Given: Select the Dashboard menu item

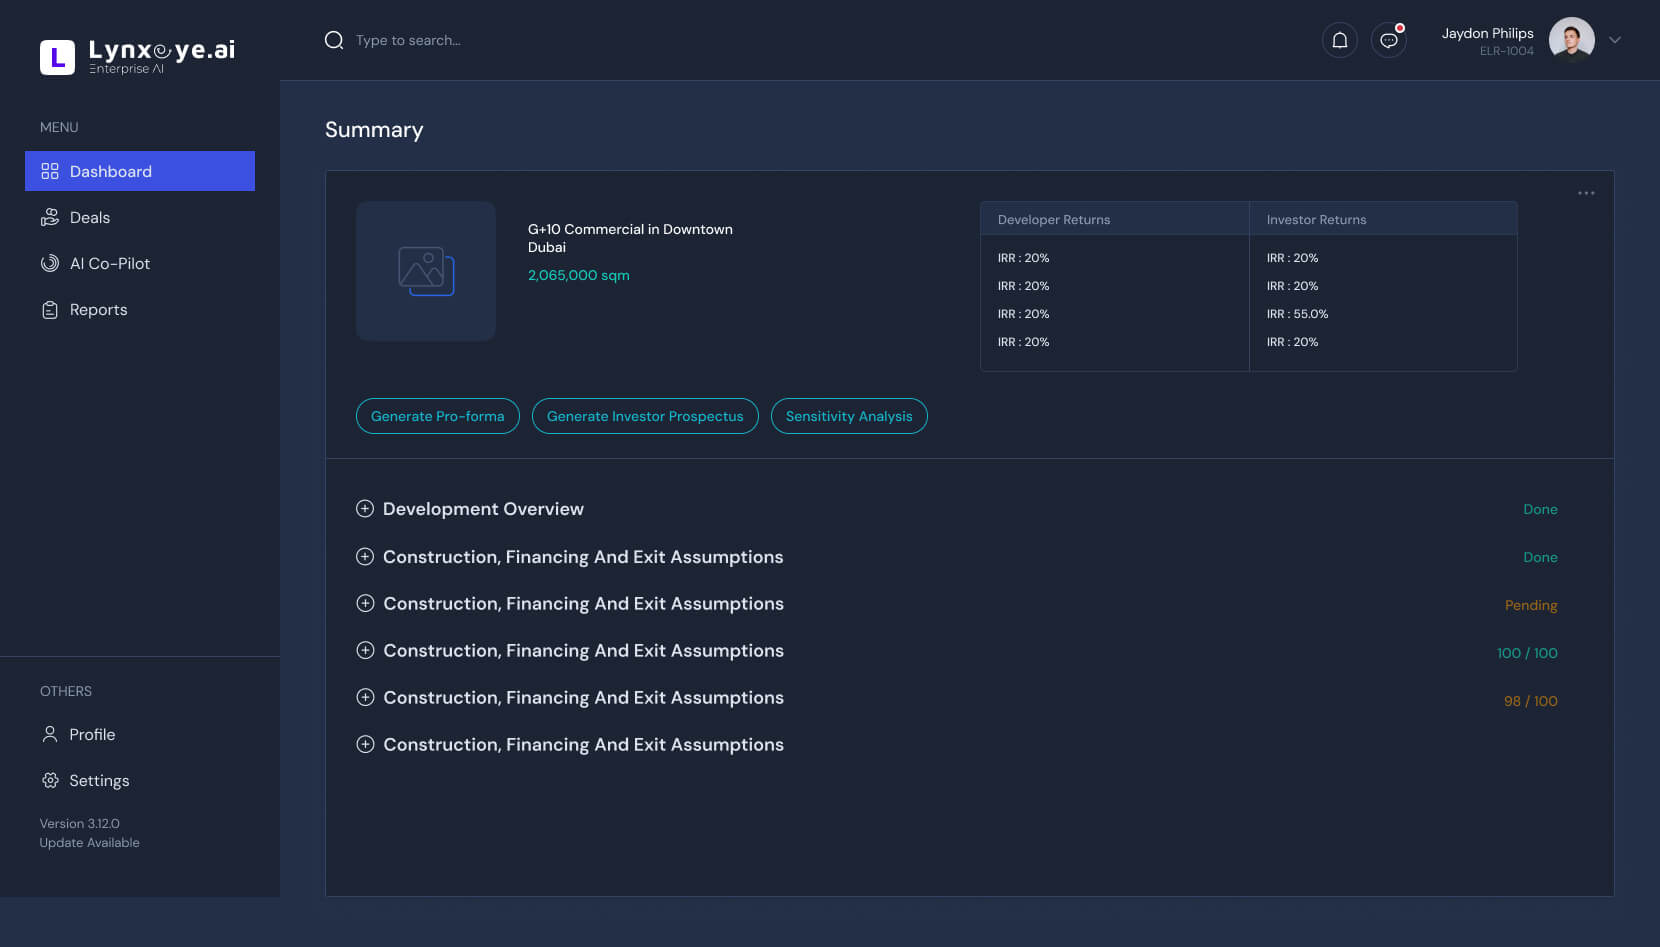Looking at the screenshot, I should pyautogui.click(x=140, y=171).
